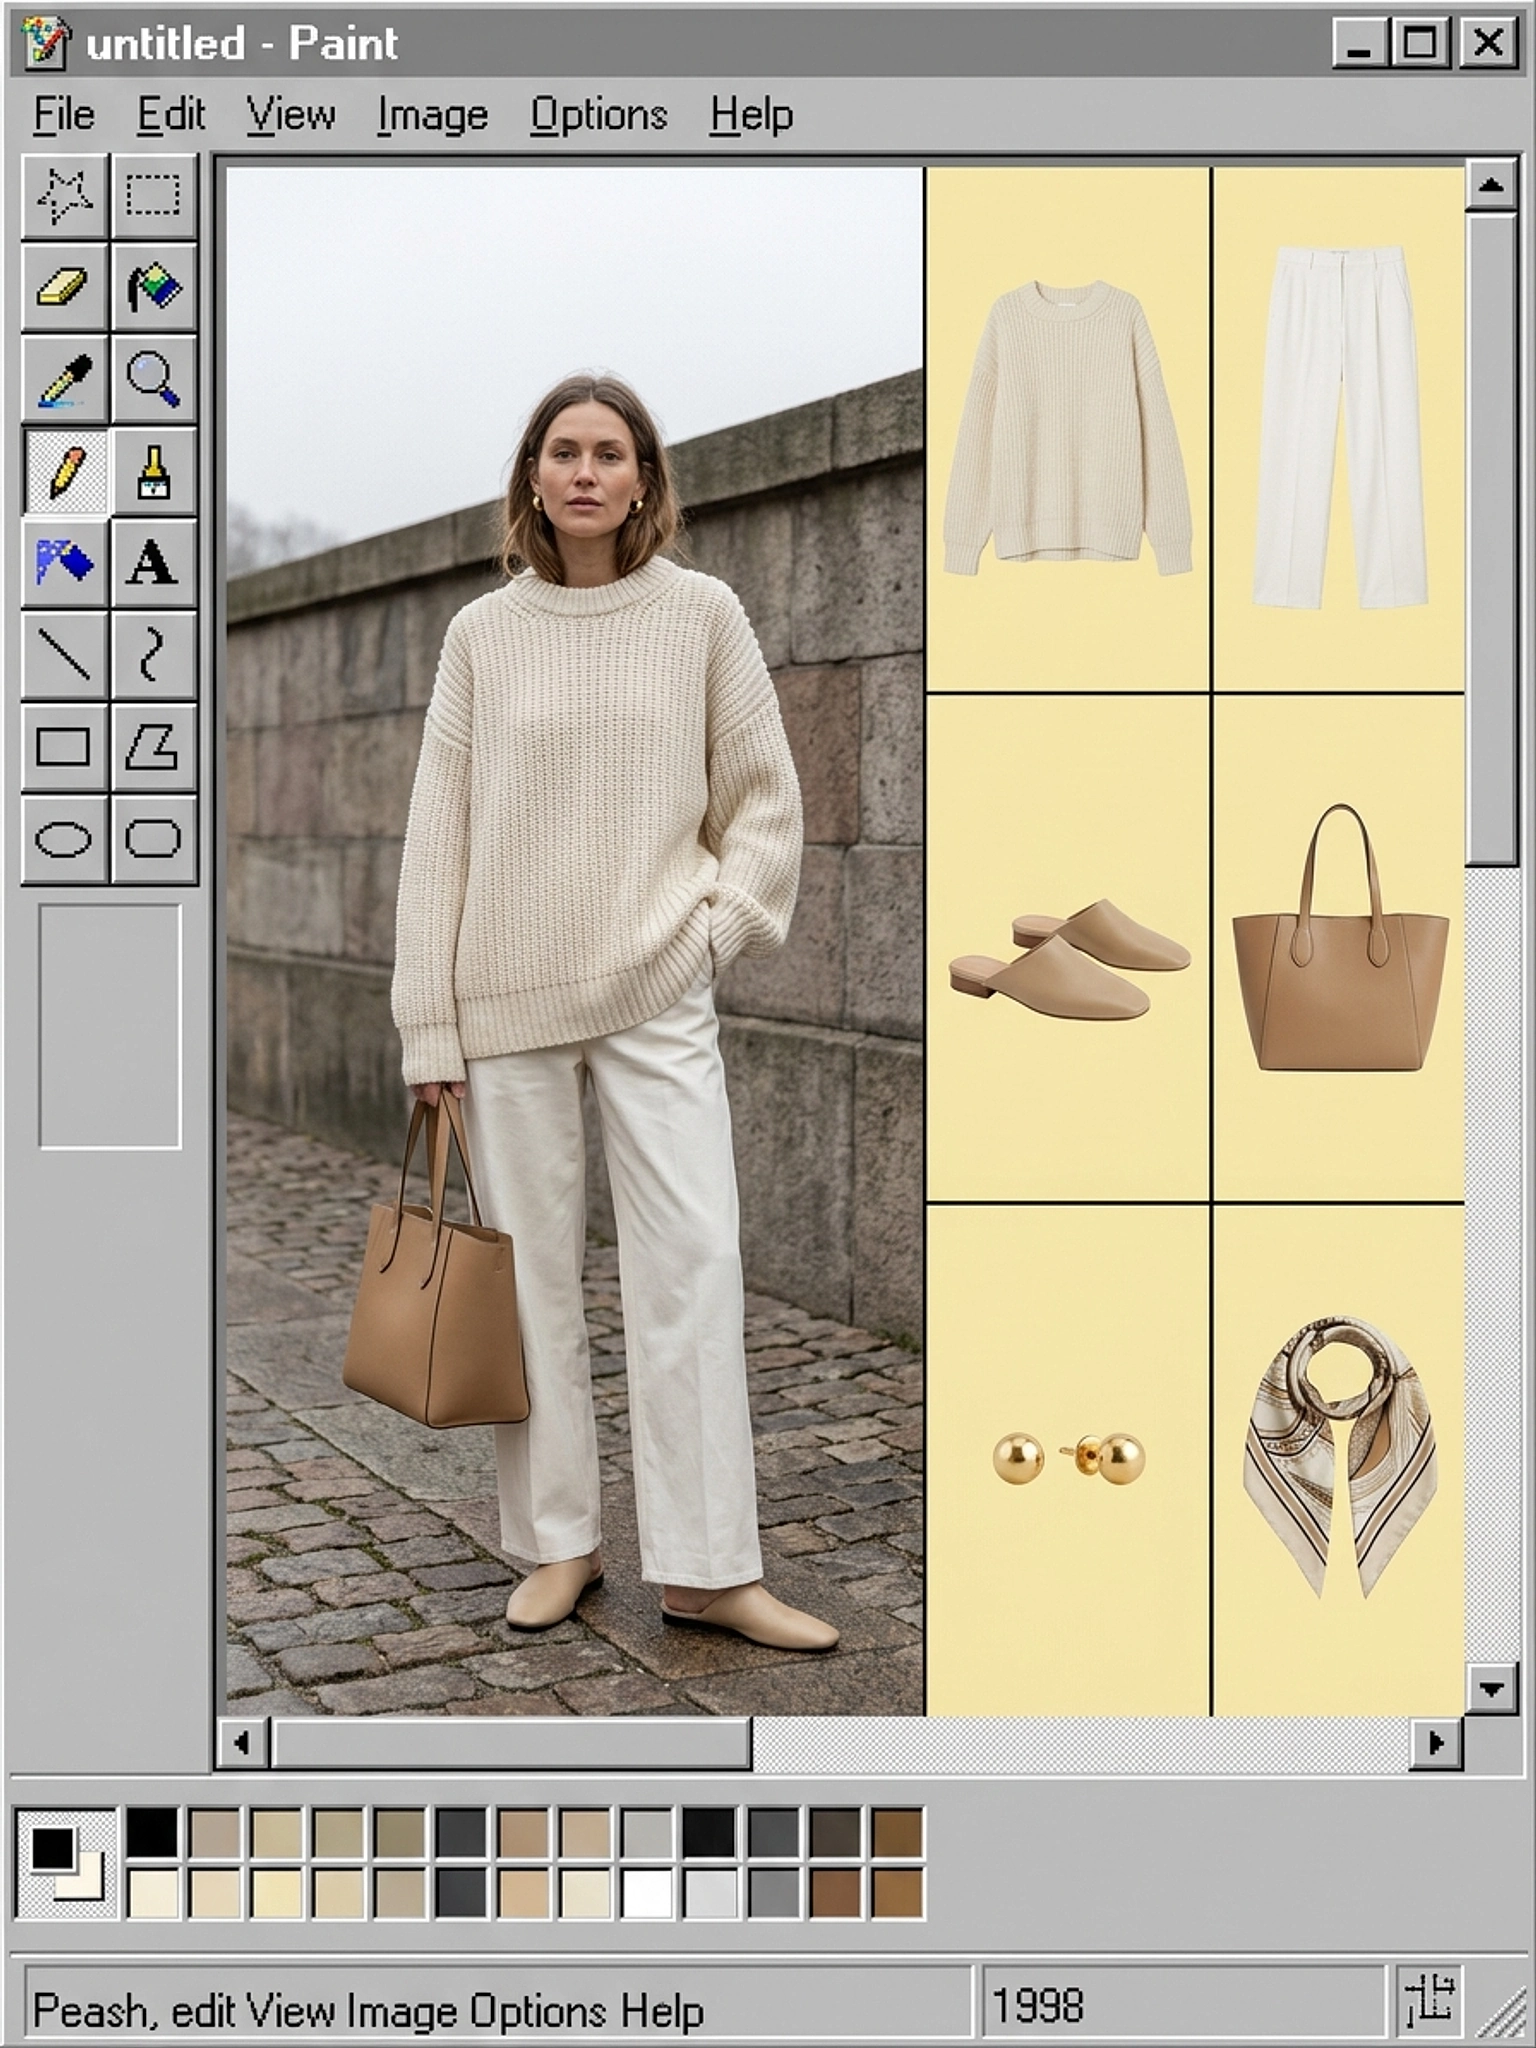The width and height of the screenshot is (1536, 2048).
Task: Select the Pencil tool
Action: [64, 471]
